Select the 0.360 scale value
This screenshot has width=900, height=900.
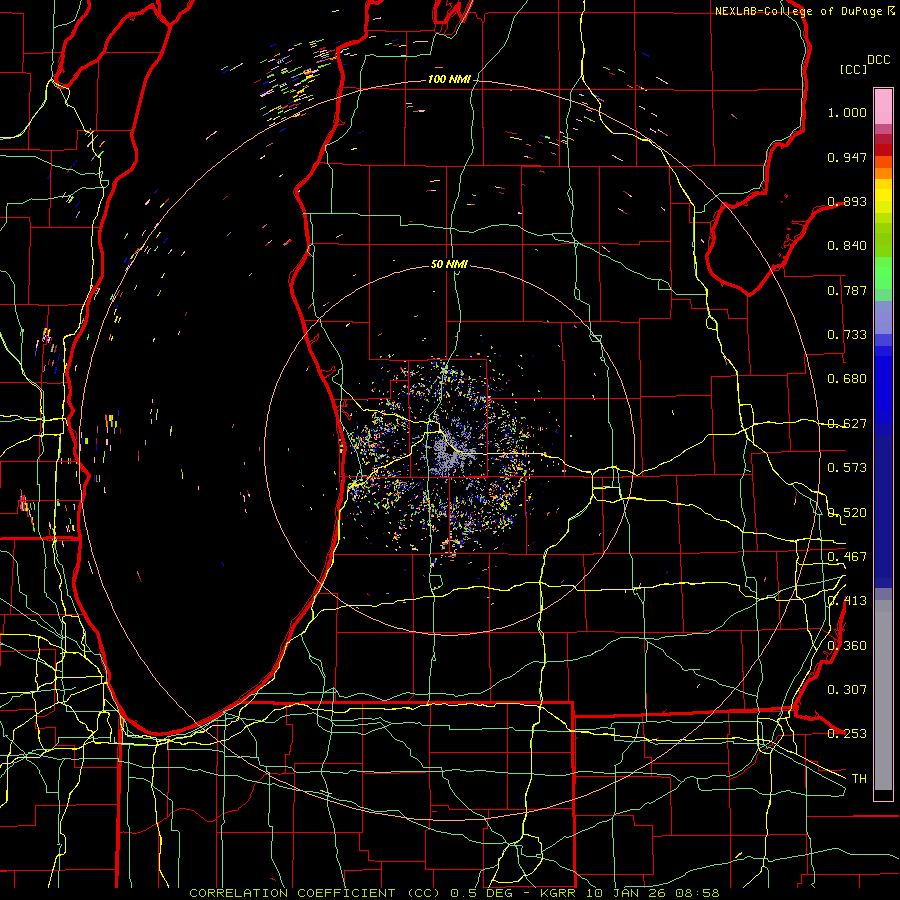[x=847, y=646]
